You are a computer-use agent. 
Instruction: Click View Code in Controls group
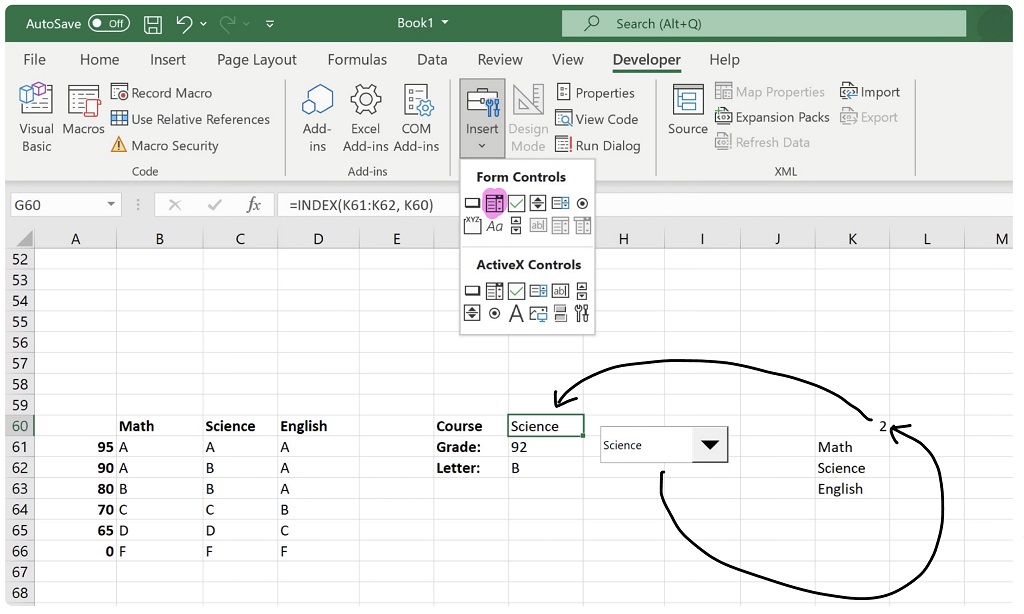coord(597,119)
